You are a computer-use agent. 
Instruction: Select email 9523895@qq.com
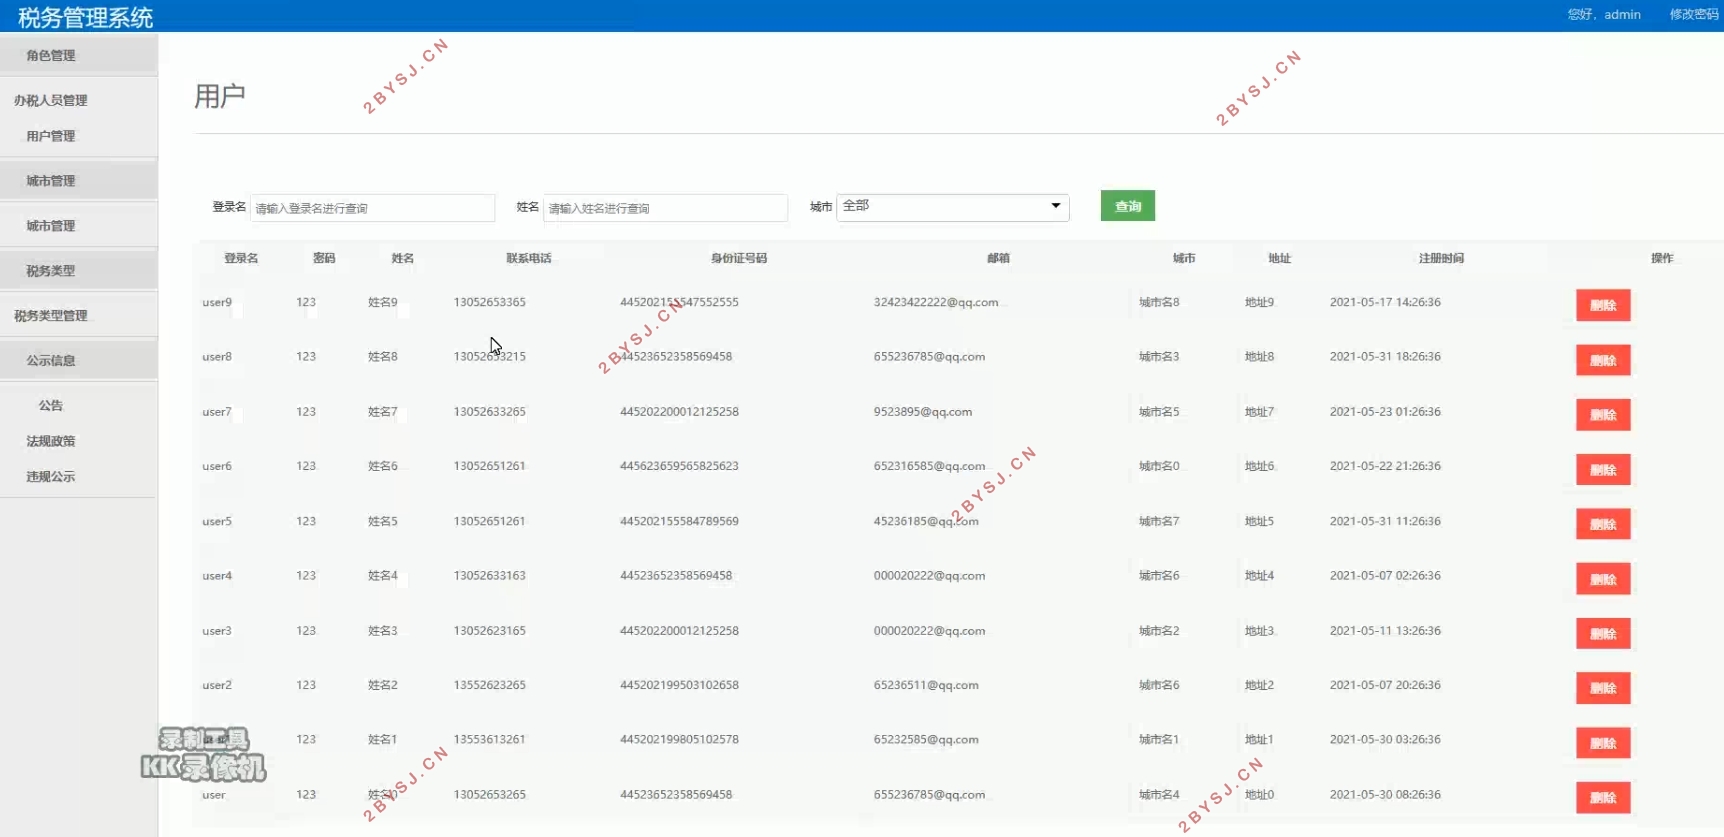point(923,411)
